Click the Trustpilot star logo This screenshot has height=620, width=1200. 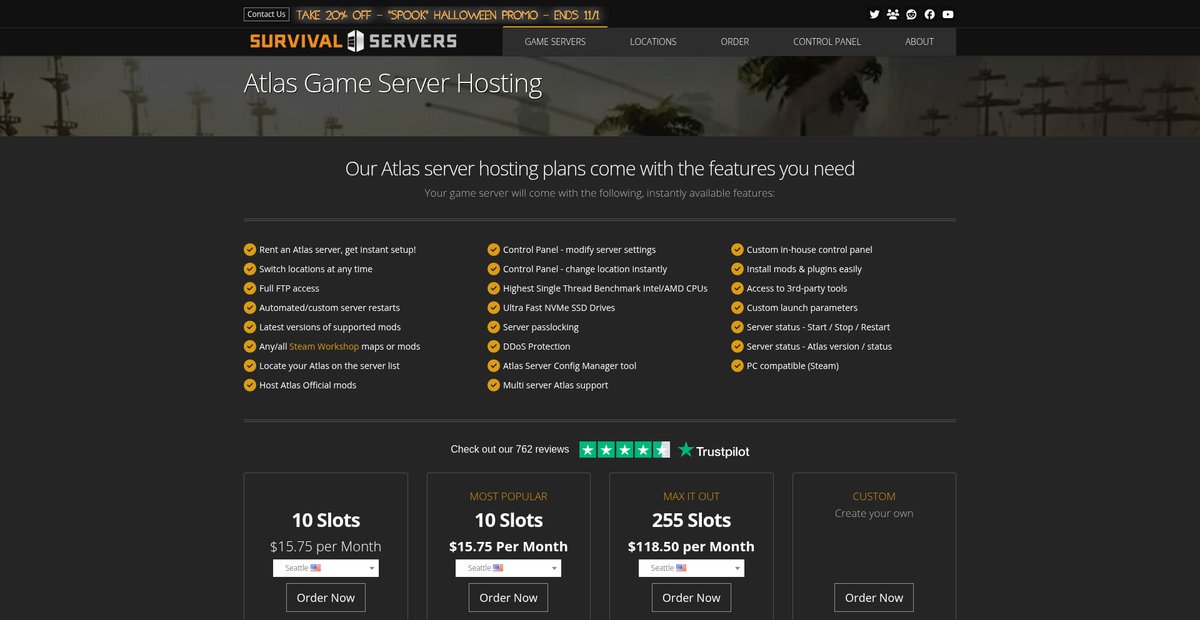(713, 450)
